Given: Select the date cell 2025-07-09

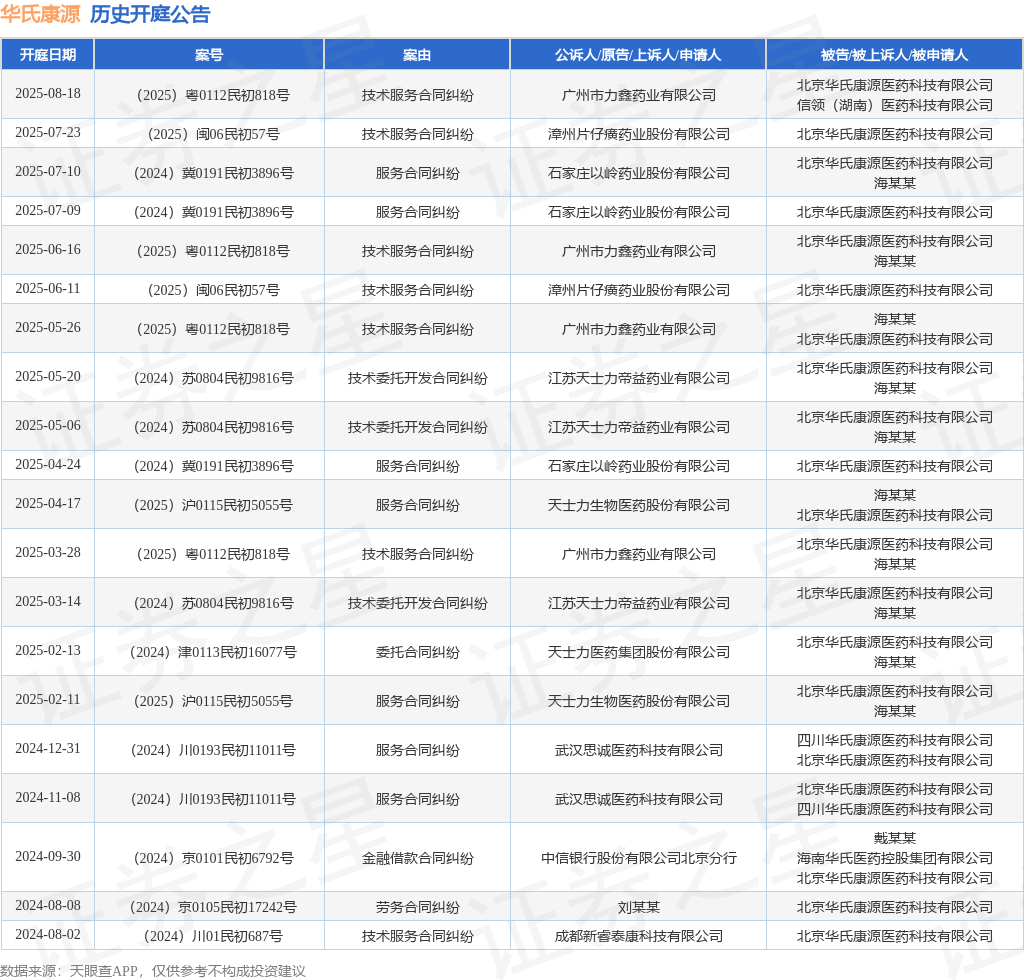Looking at the screenshot, I should click(48, 211).
